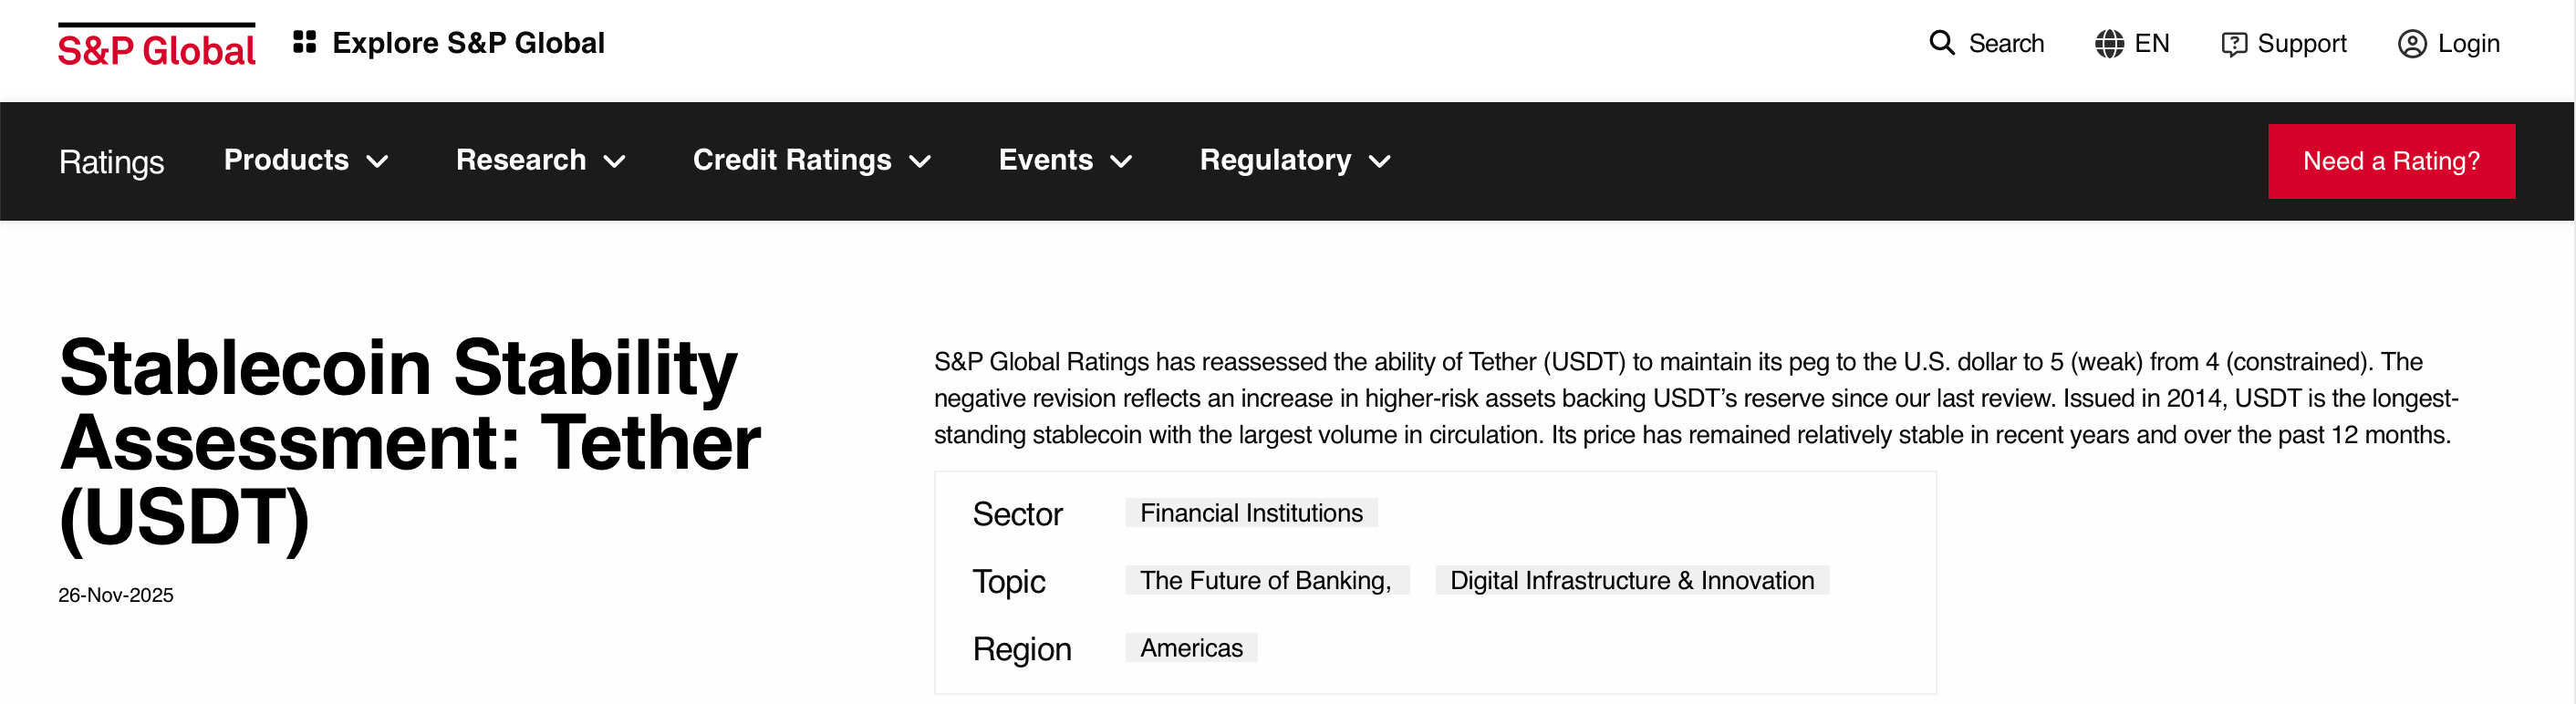Select the Financial Institutions sector tag

[1251, 513]
